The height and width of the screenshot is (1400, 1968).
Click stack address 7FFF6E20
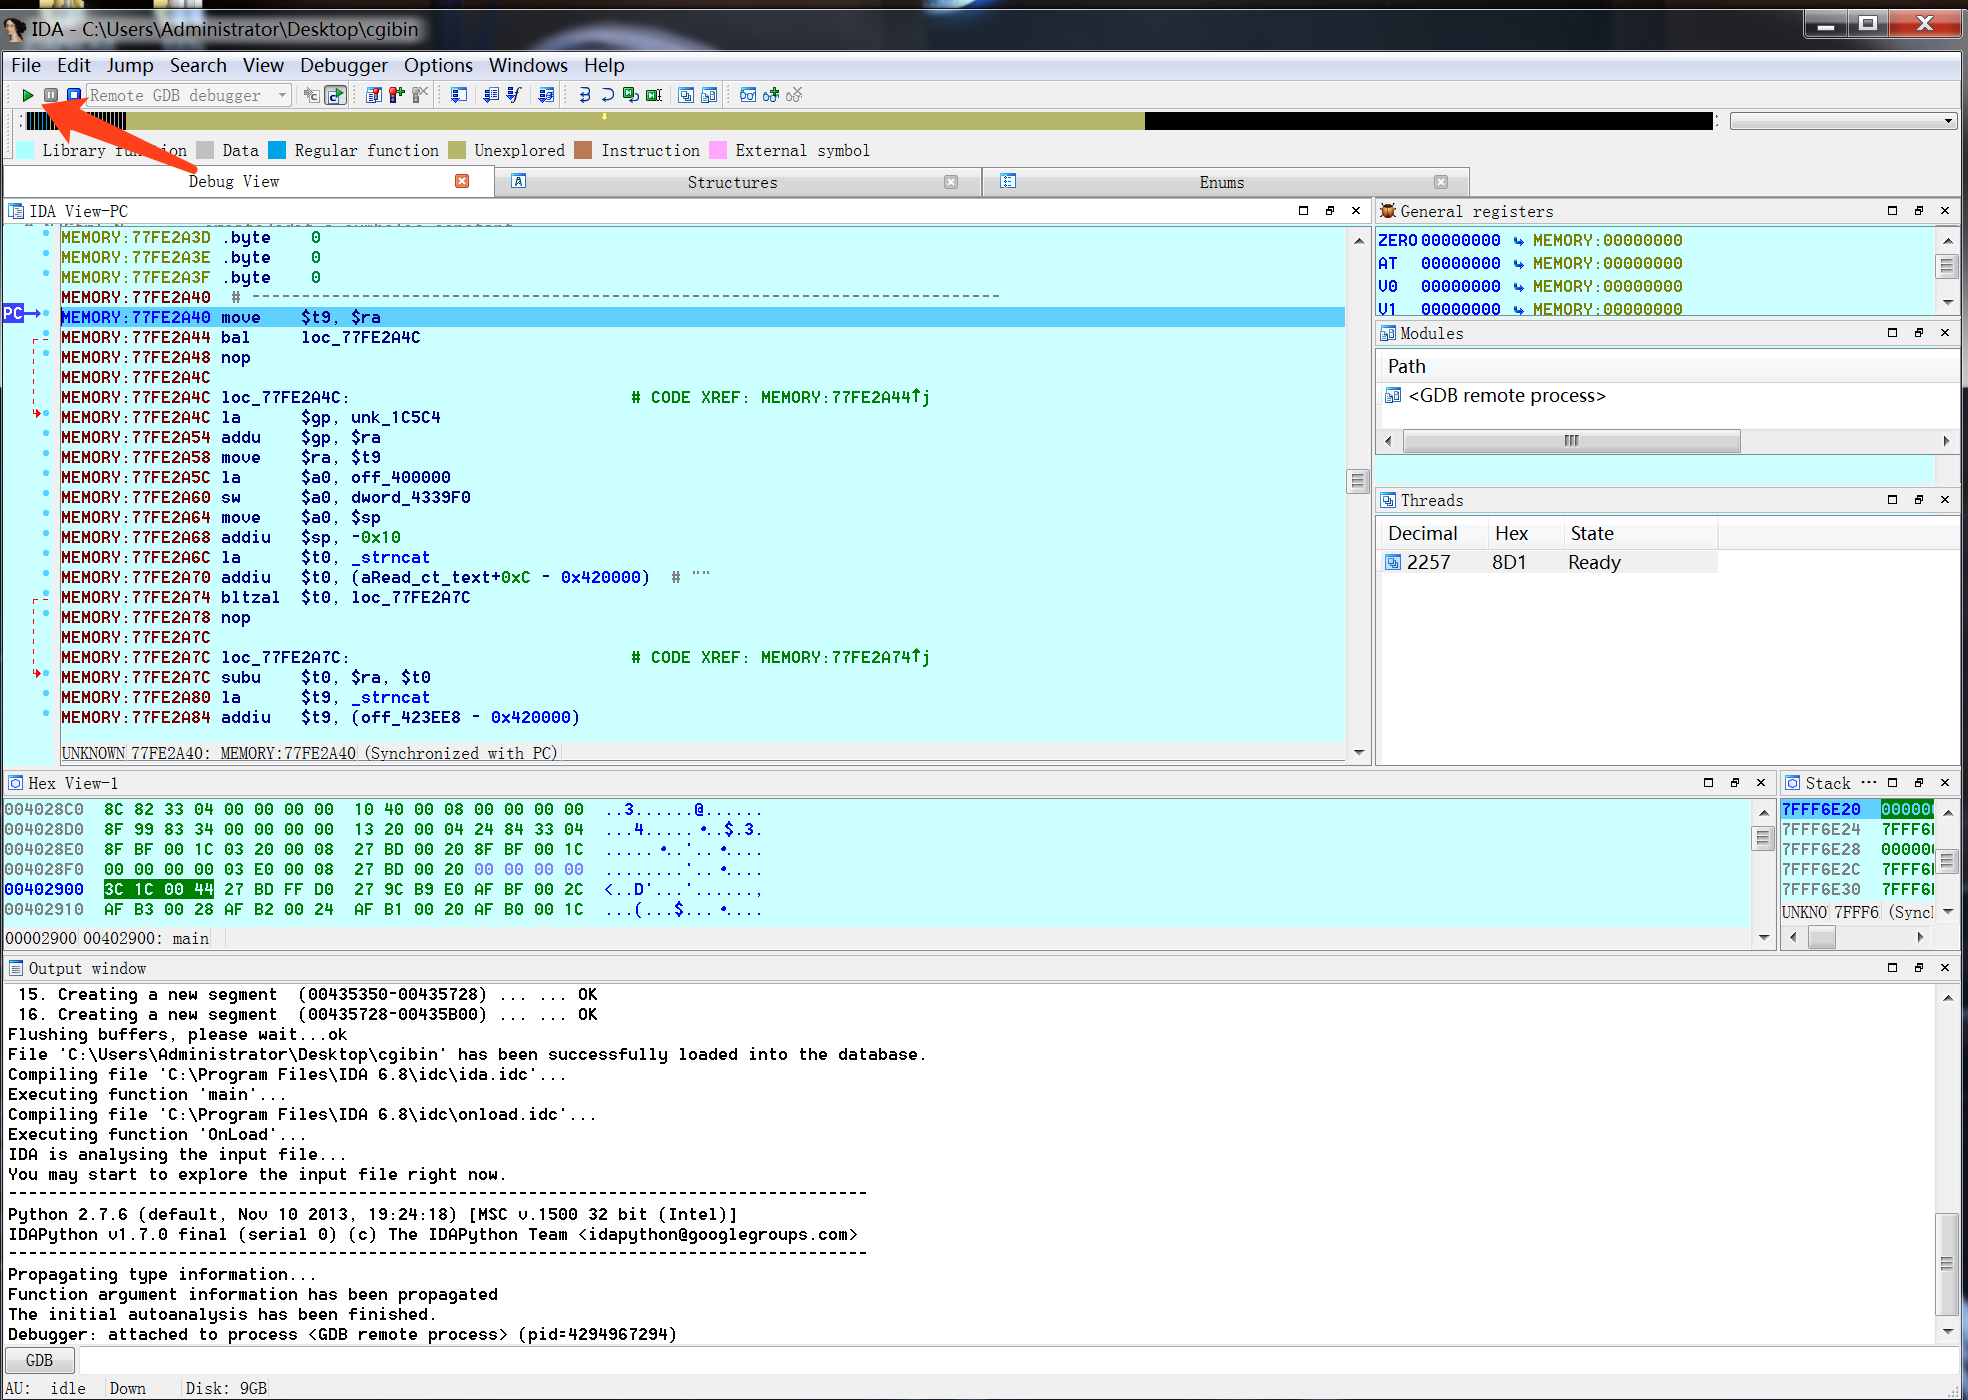(x=1821, y=810)
